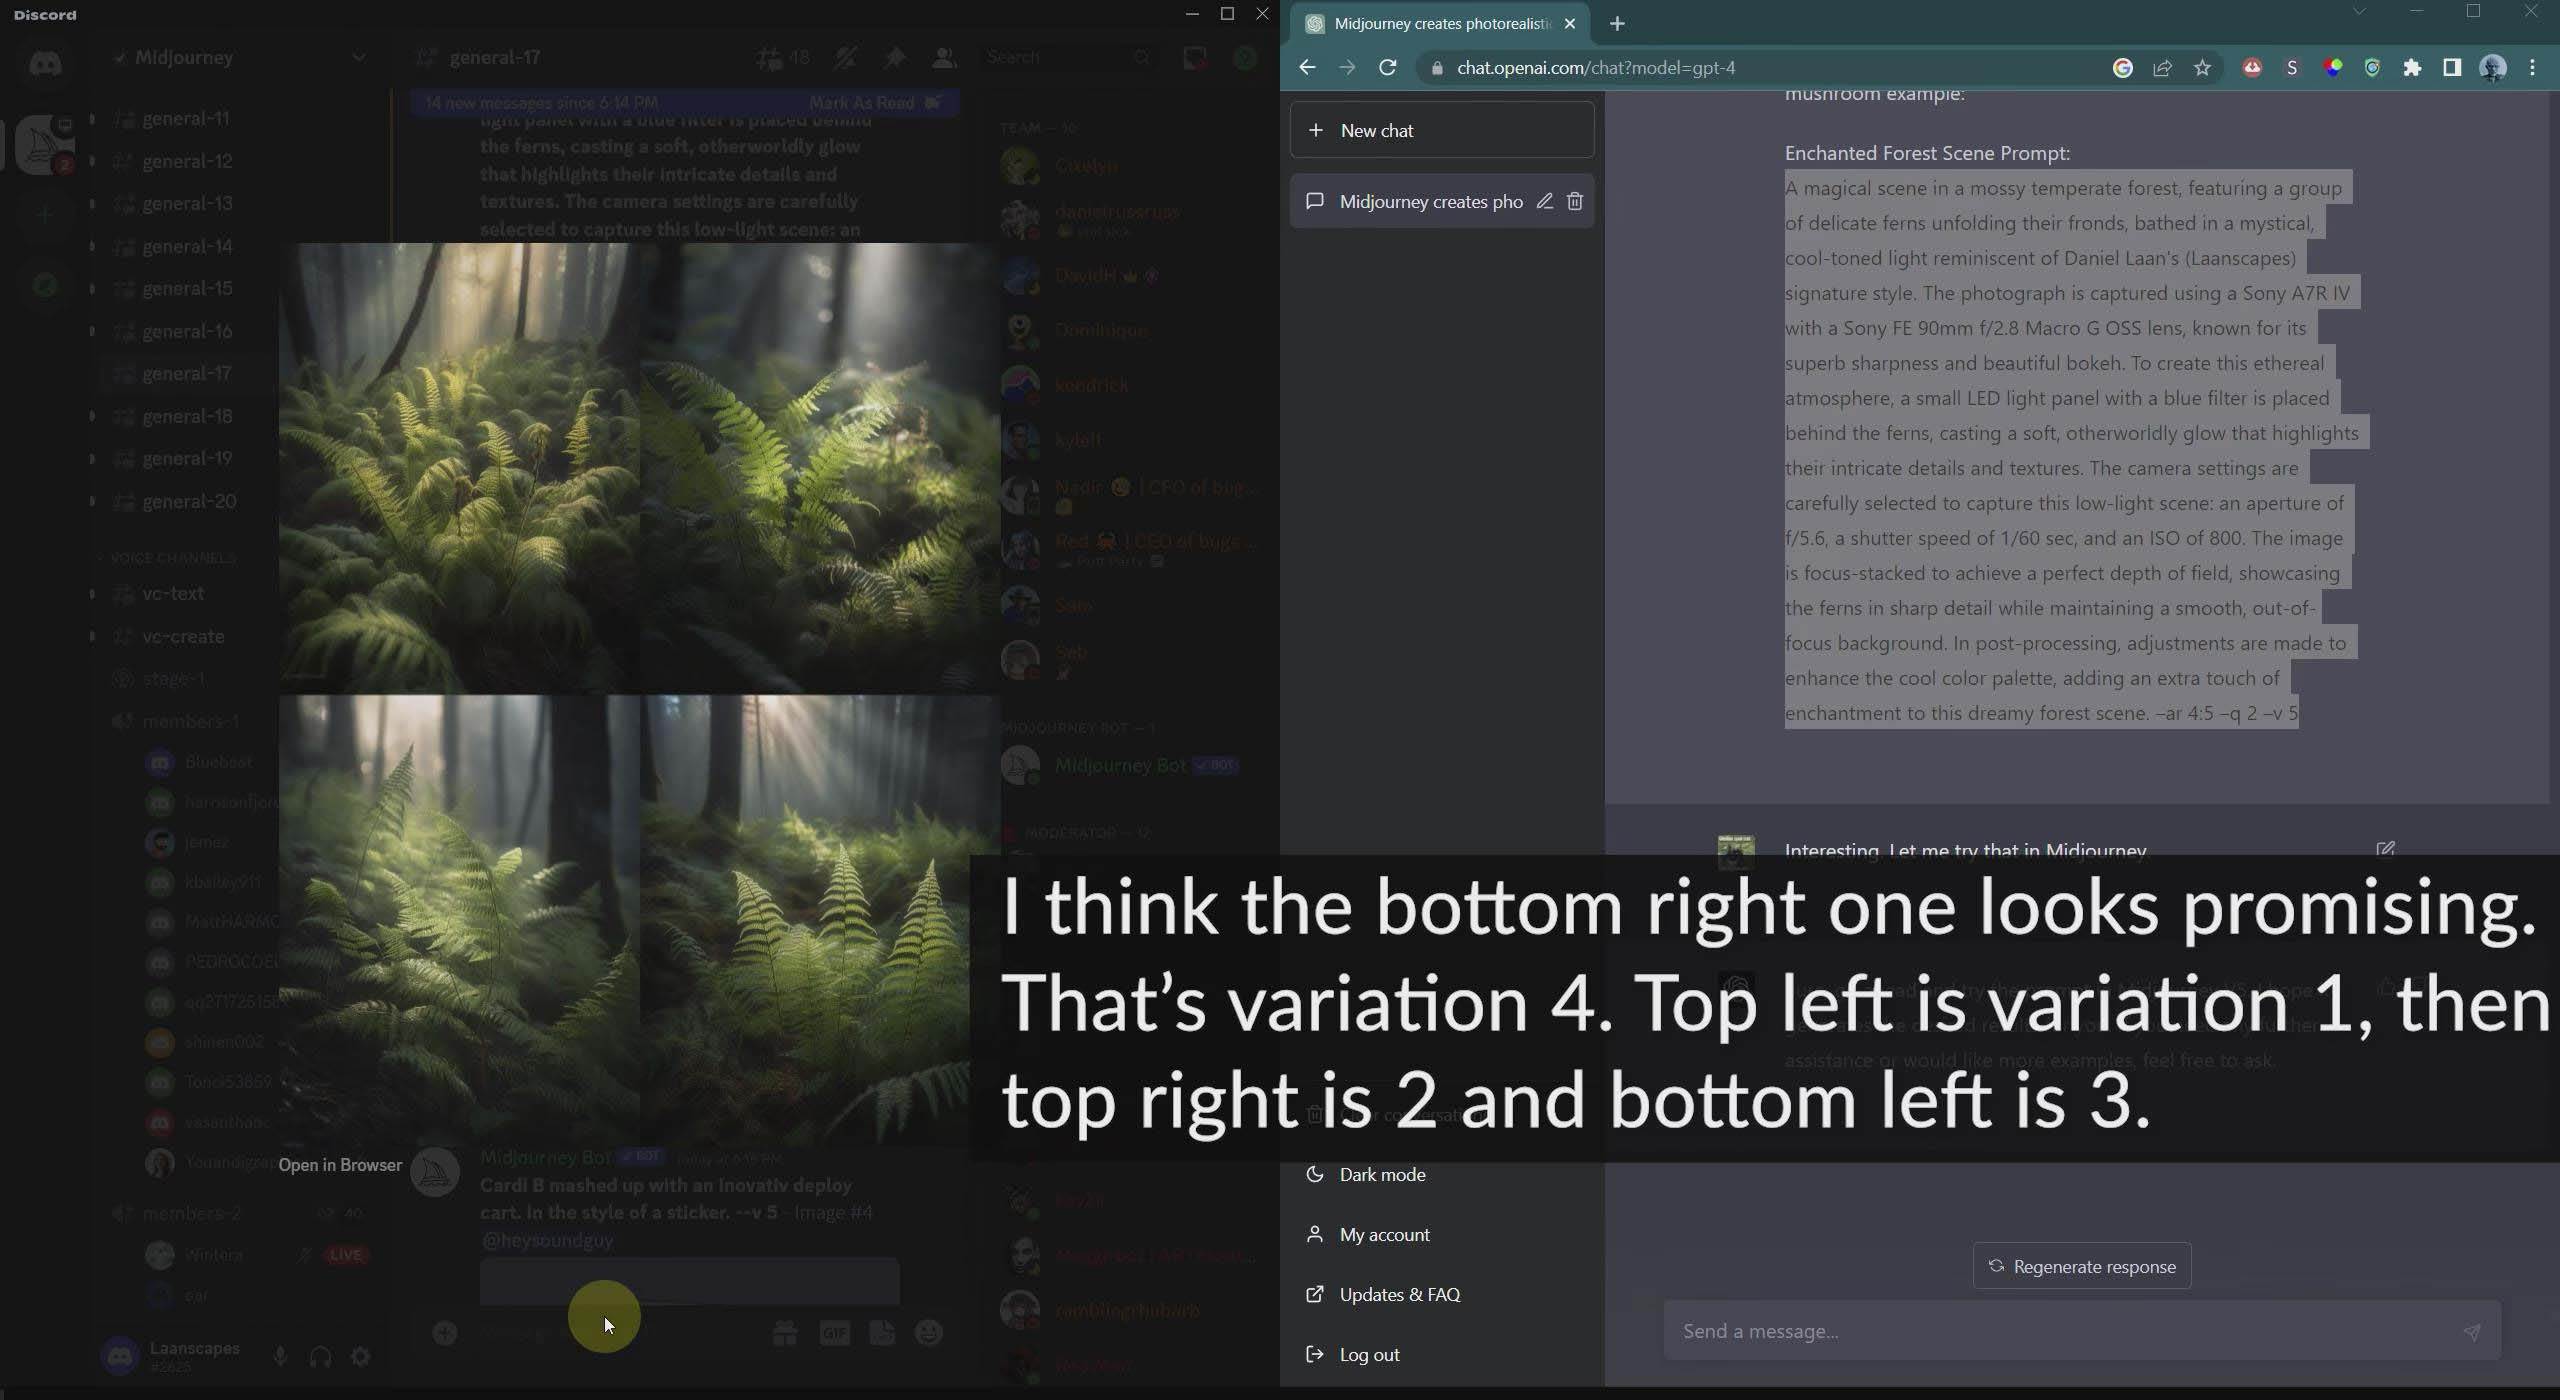Click 'Open in Browser' button in Discord
2560x1400 pixels.
click(x=340, y=1164)
